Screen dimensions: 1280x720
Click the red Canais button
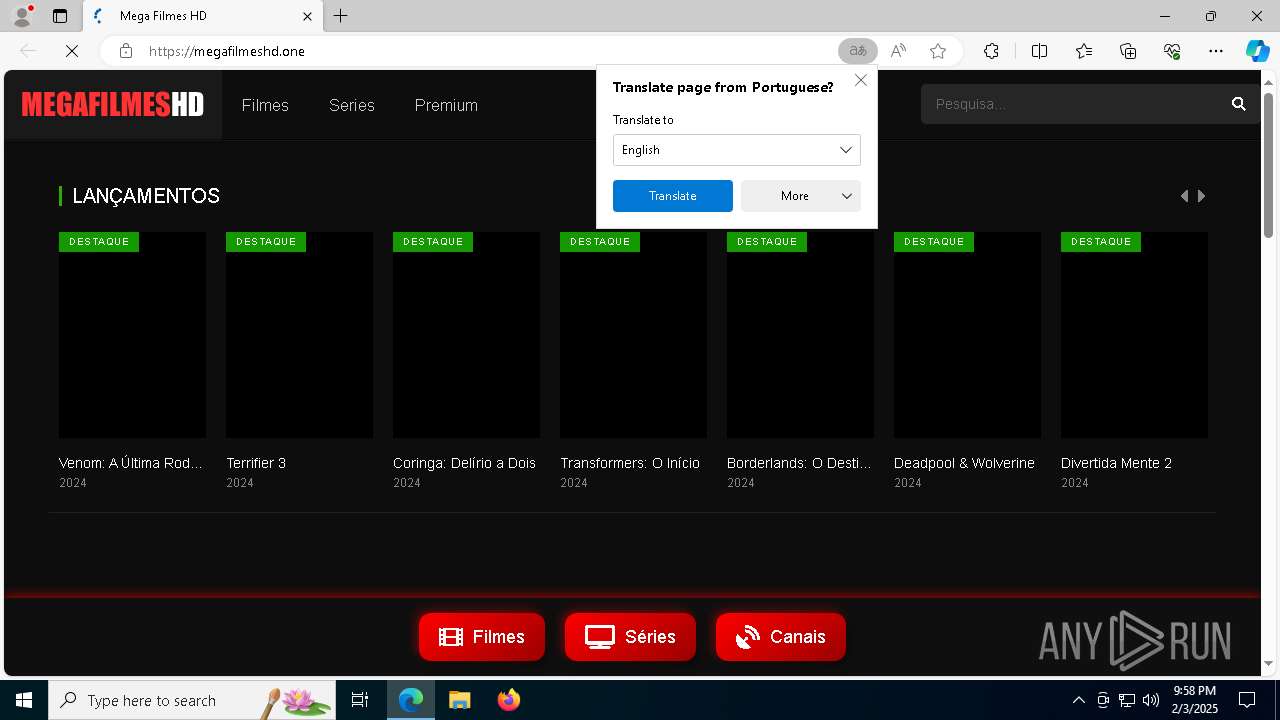(x=781, y=637)
